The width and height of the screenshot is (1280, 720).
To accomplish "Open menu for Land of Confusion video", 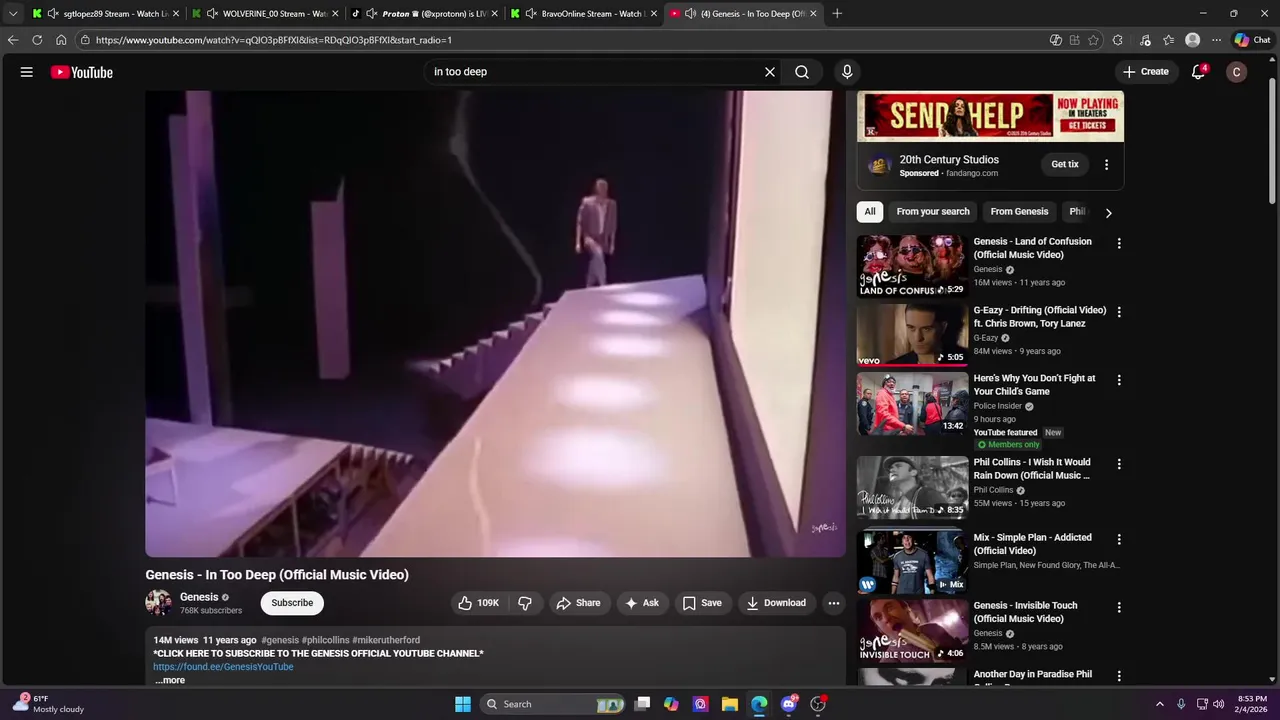I will click(1119, 243).
